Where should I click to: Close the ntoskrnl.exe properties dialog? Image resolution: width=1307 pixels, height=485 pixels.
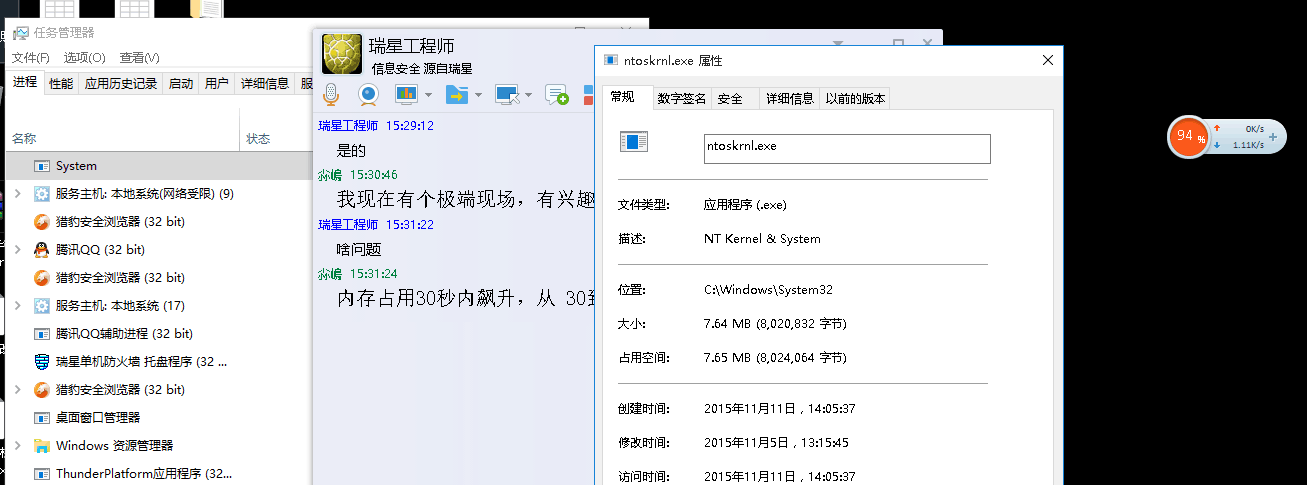click(1048, 61)
